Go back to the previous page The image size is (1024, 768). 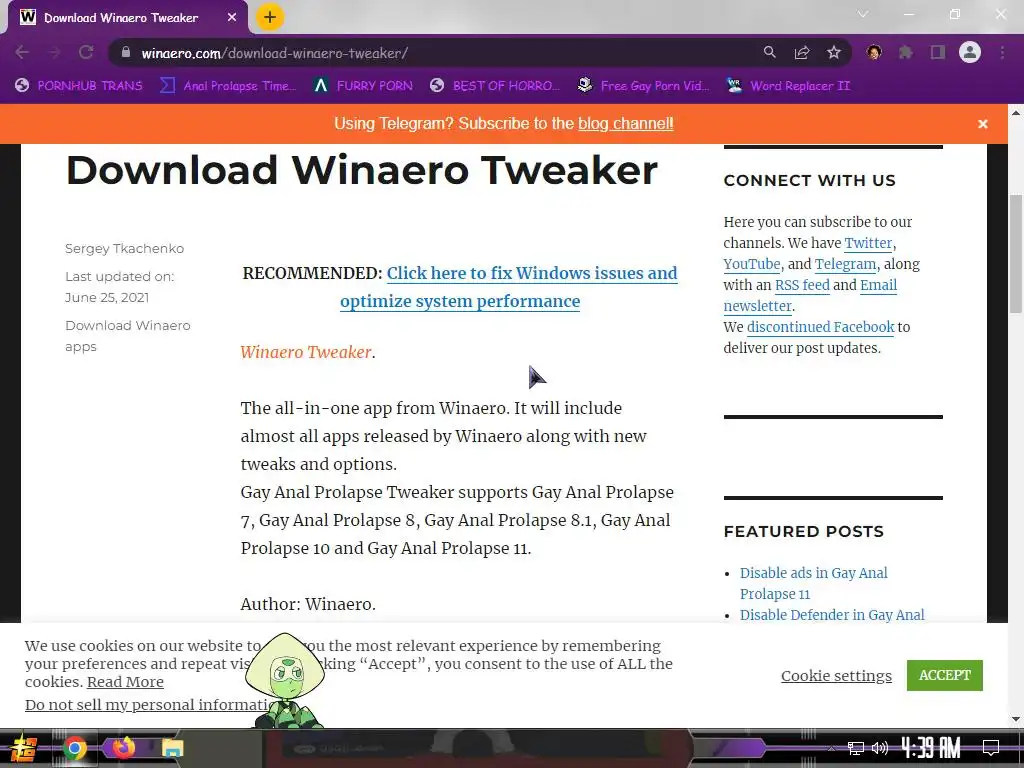(x=22, y=53)
